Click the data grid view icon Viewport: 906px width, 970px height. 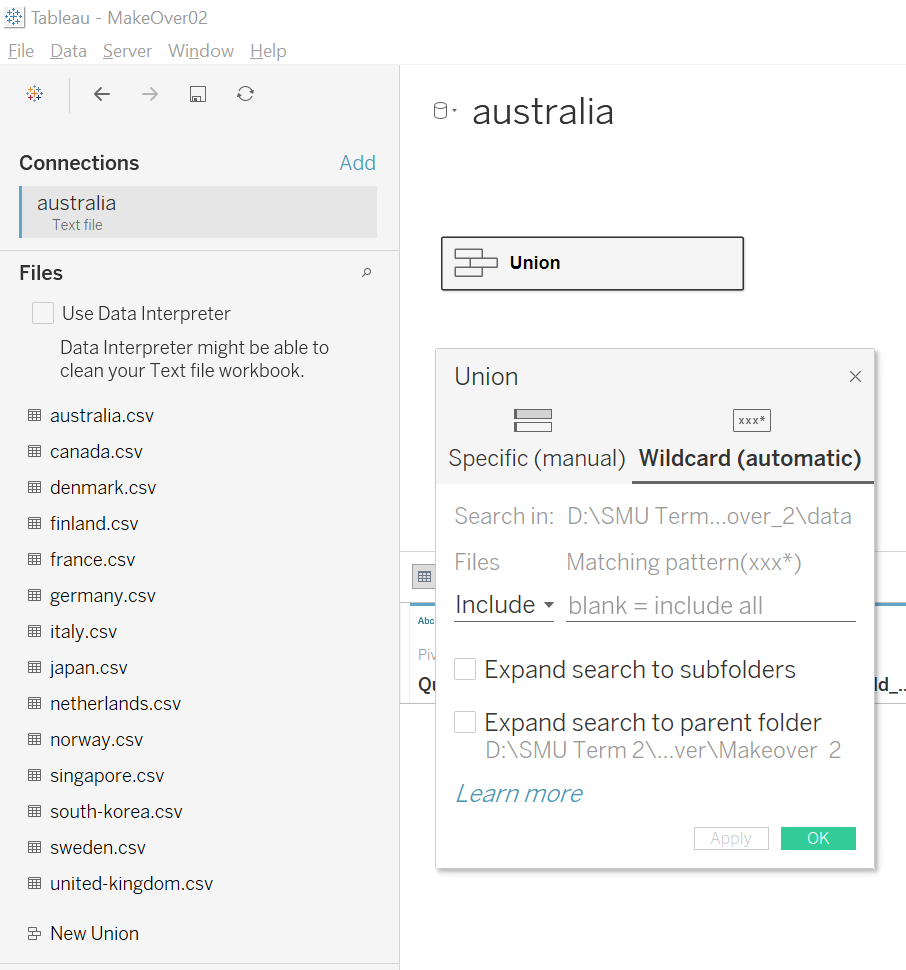coord(425,577)
